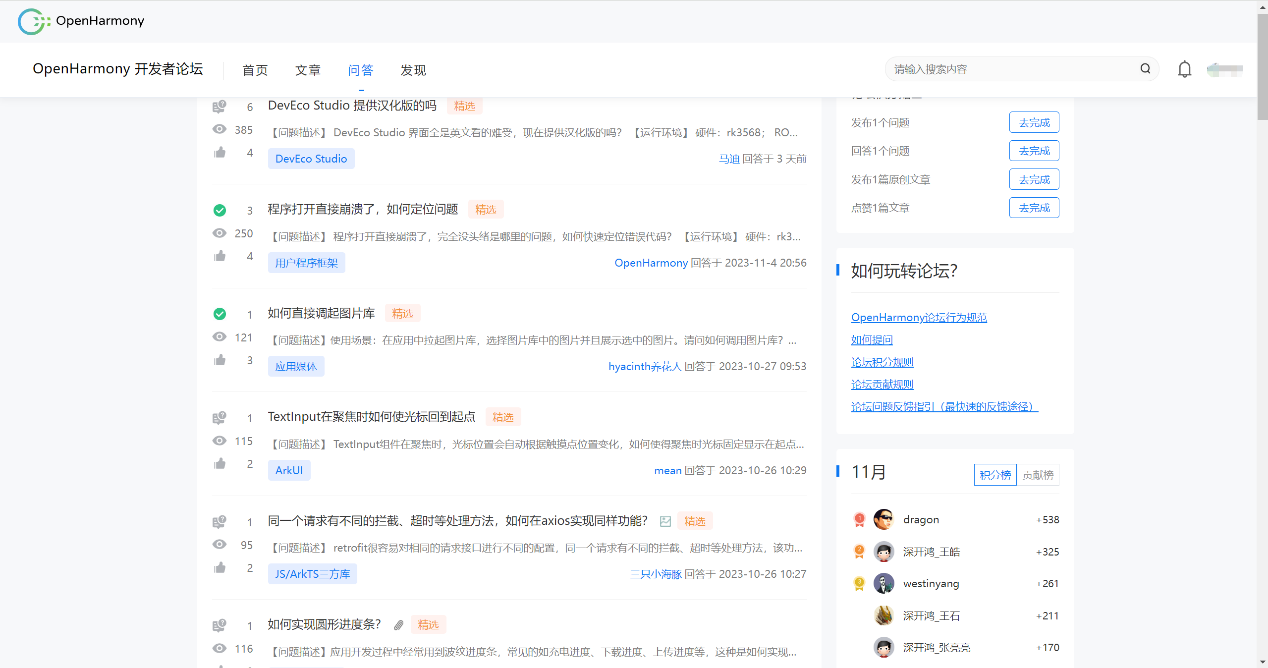This screenshot has height=668, width=1268.
Task: Click reply-count icon of 如何实现圆形进度条 question
Action: (219, 626)
